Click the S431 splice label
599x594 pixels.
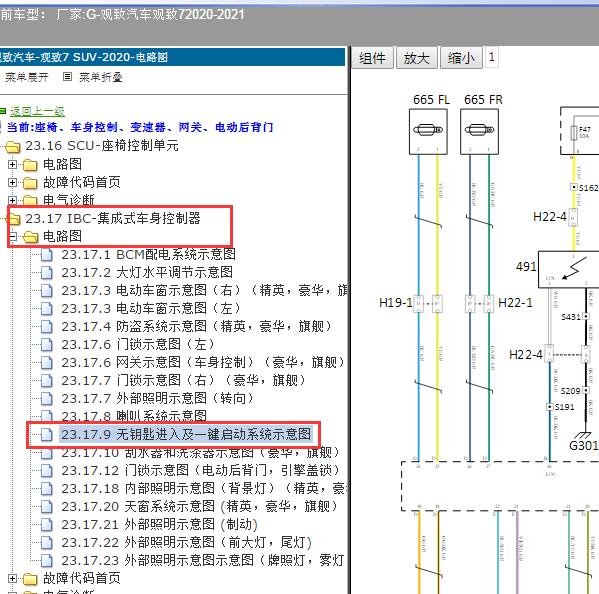tap(571, 317)
